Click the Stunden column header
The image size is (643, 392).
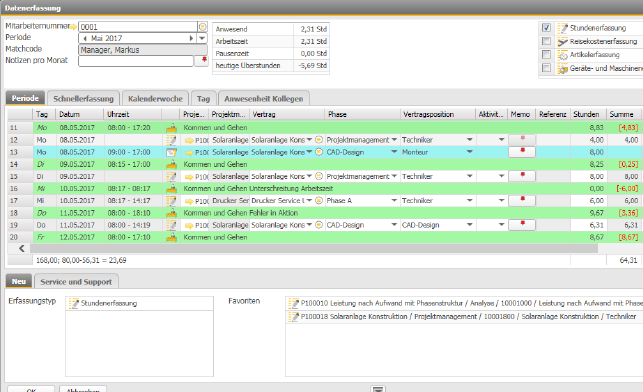coord(588,114)
